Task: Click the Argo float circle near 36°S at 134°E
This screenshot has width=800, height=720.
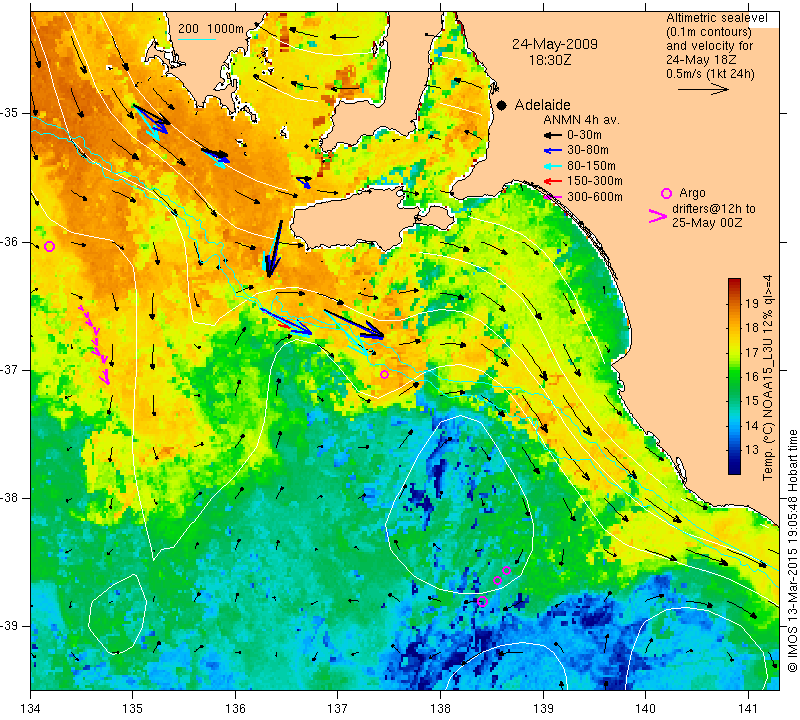Action: click(49, 246)
